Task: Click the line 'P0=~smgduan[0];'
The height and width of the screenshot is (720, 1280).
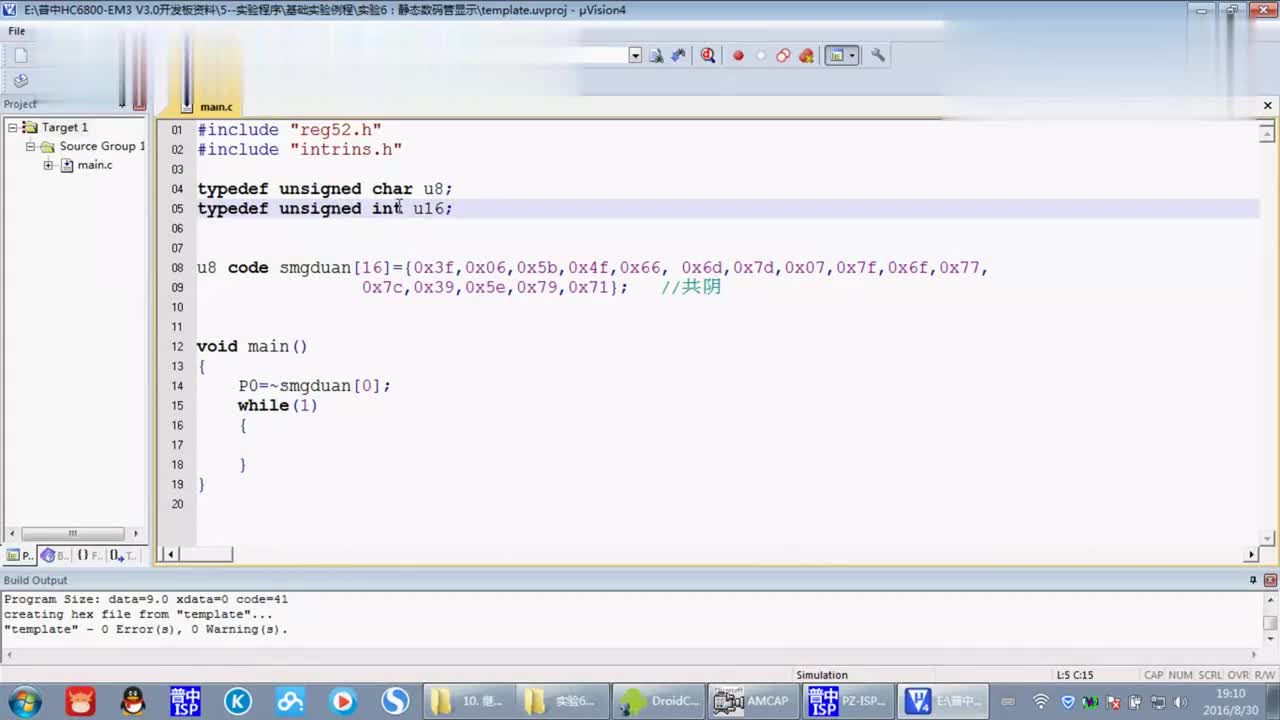Action: point(314,386)
